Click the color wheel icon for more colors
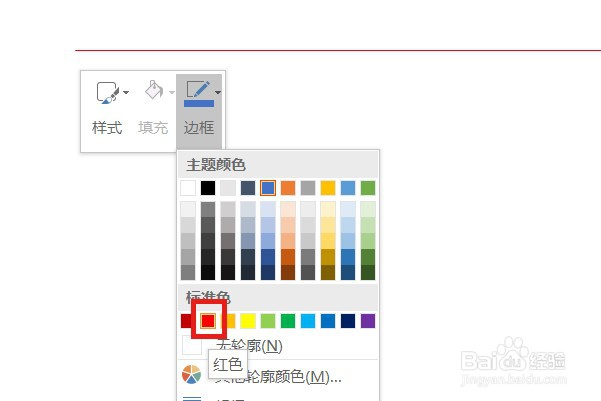601x401 pixels. [x=192, y=375]
